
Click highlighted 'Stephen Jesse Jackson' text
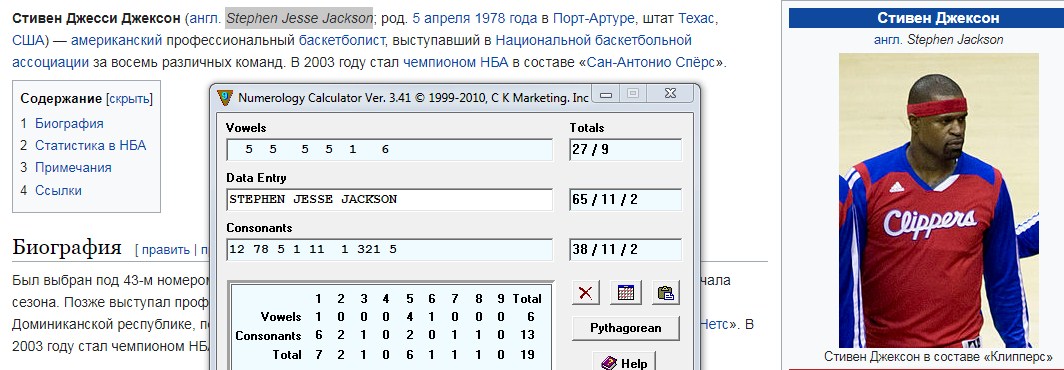(x=299, y=18)
